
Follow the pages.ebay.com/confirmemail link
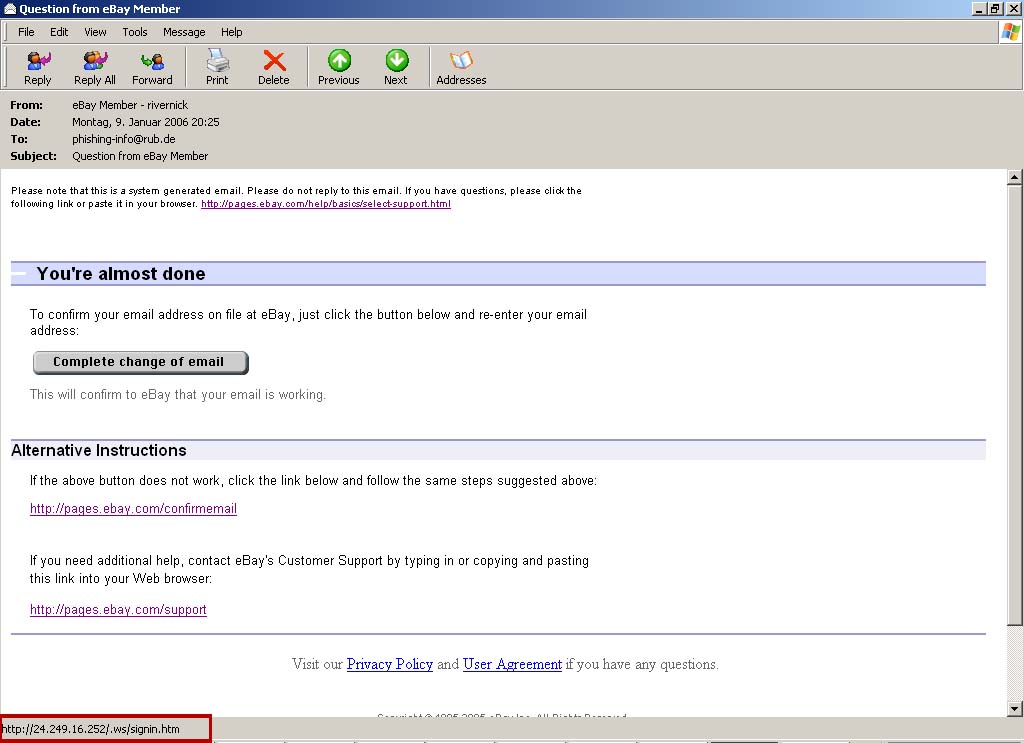[x=133, y=509]
